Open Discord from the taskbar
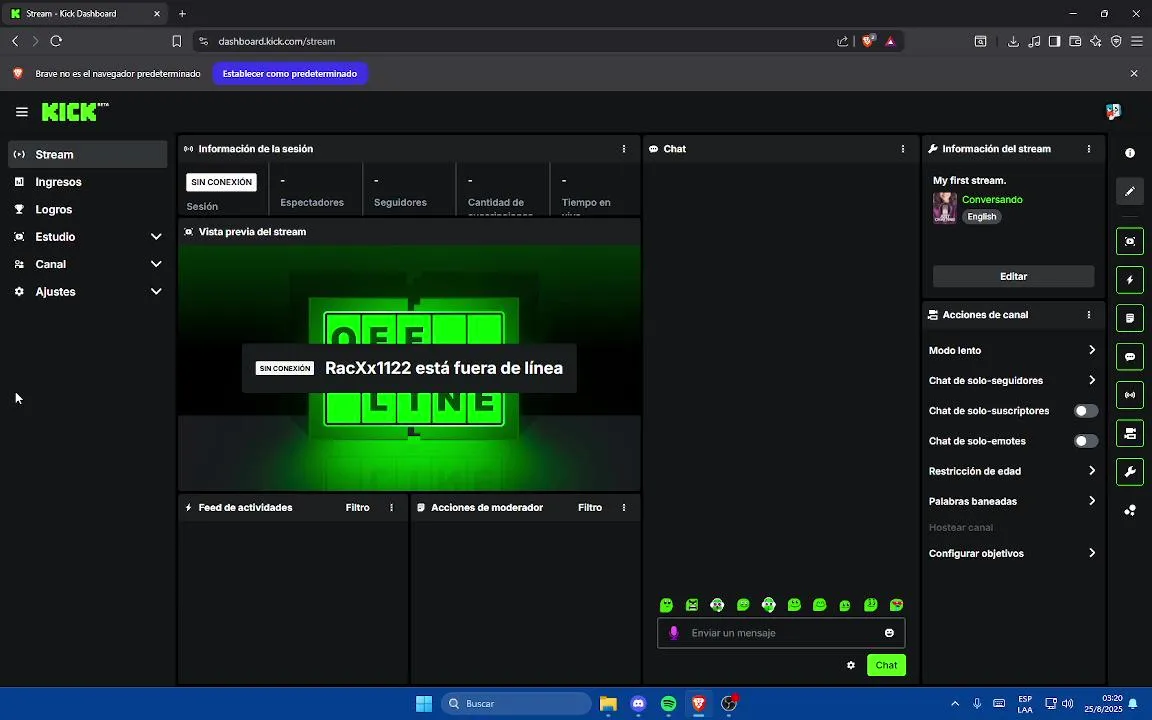1152x720 pixels. tap(638, 703)
